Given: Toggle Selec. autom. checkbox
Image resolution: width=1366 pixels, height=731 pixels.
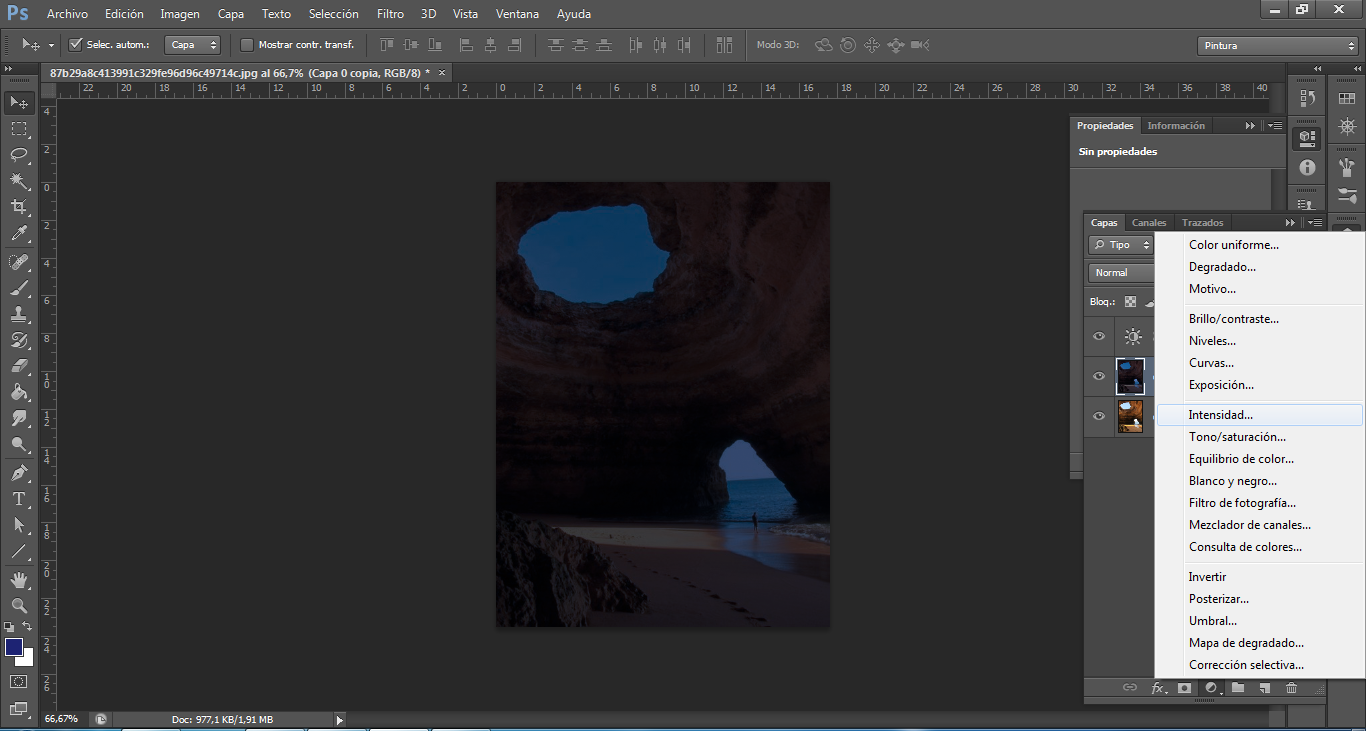Looking at the screenshot, I should click(x=75, y=44).
